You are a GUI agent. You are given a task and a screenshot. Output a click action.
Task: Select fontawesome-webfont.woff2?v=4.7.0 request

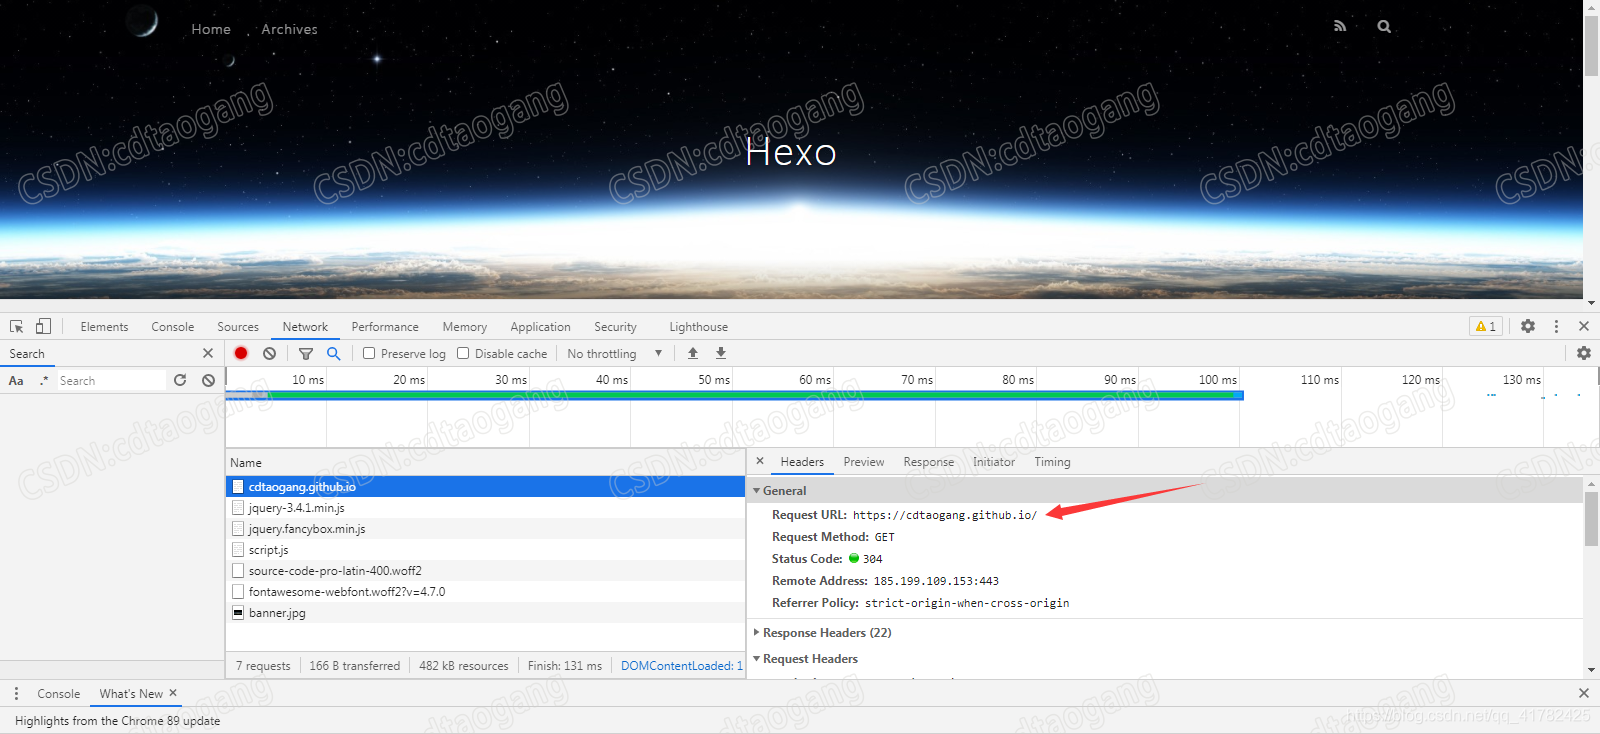pyautogui.click(x=486, y=592)
